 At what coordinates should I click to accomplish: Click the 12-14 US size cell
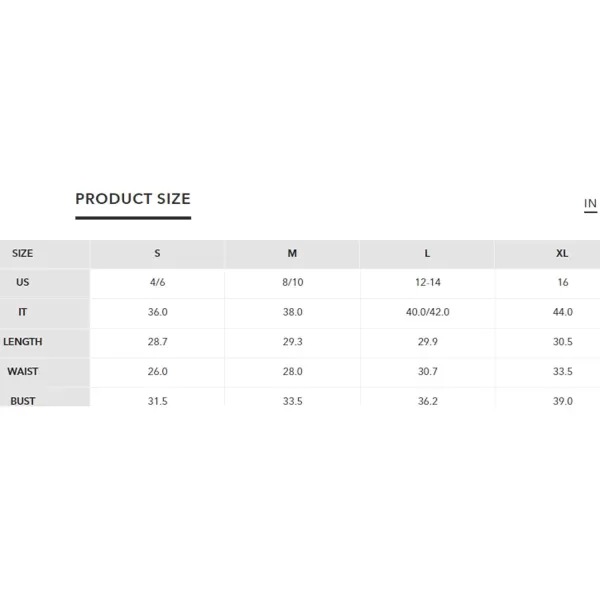[x=428, y=282]
